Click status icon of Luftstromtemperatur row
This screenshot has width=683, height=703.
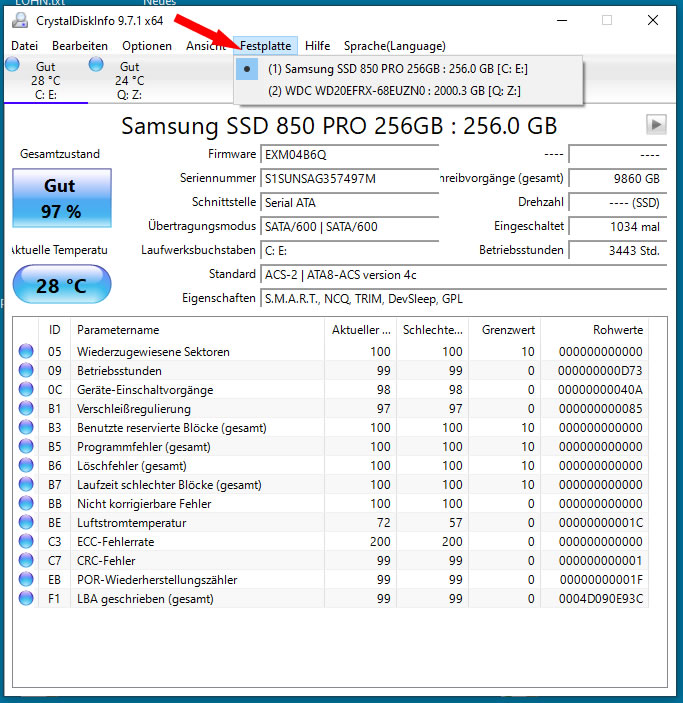pos(26,523)
